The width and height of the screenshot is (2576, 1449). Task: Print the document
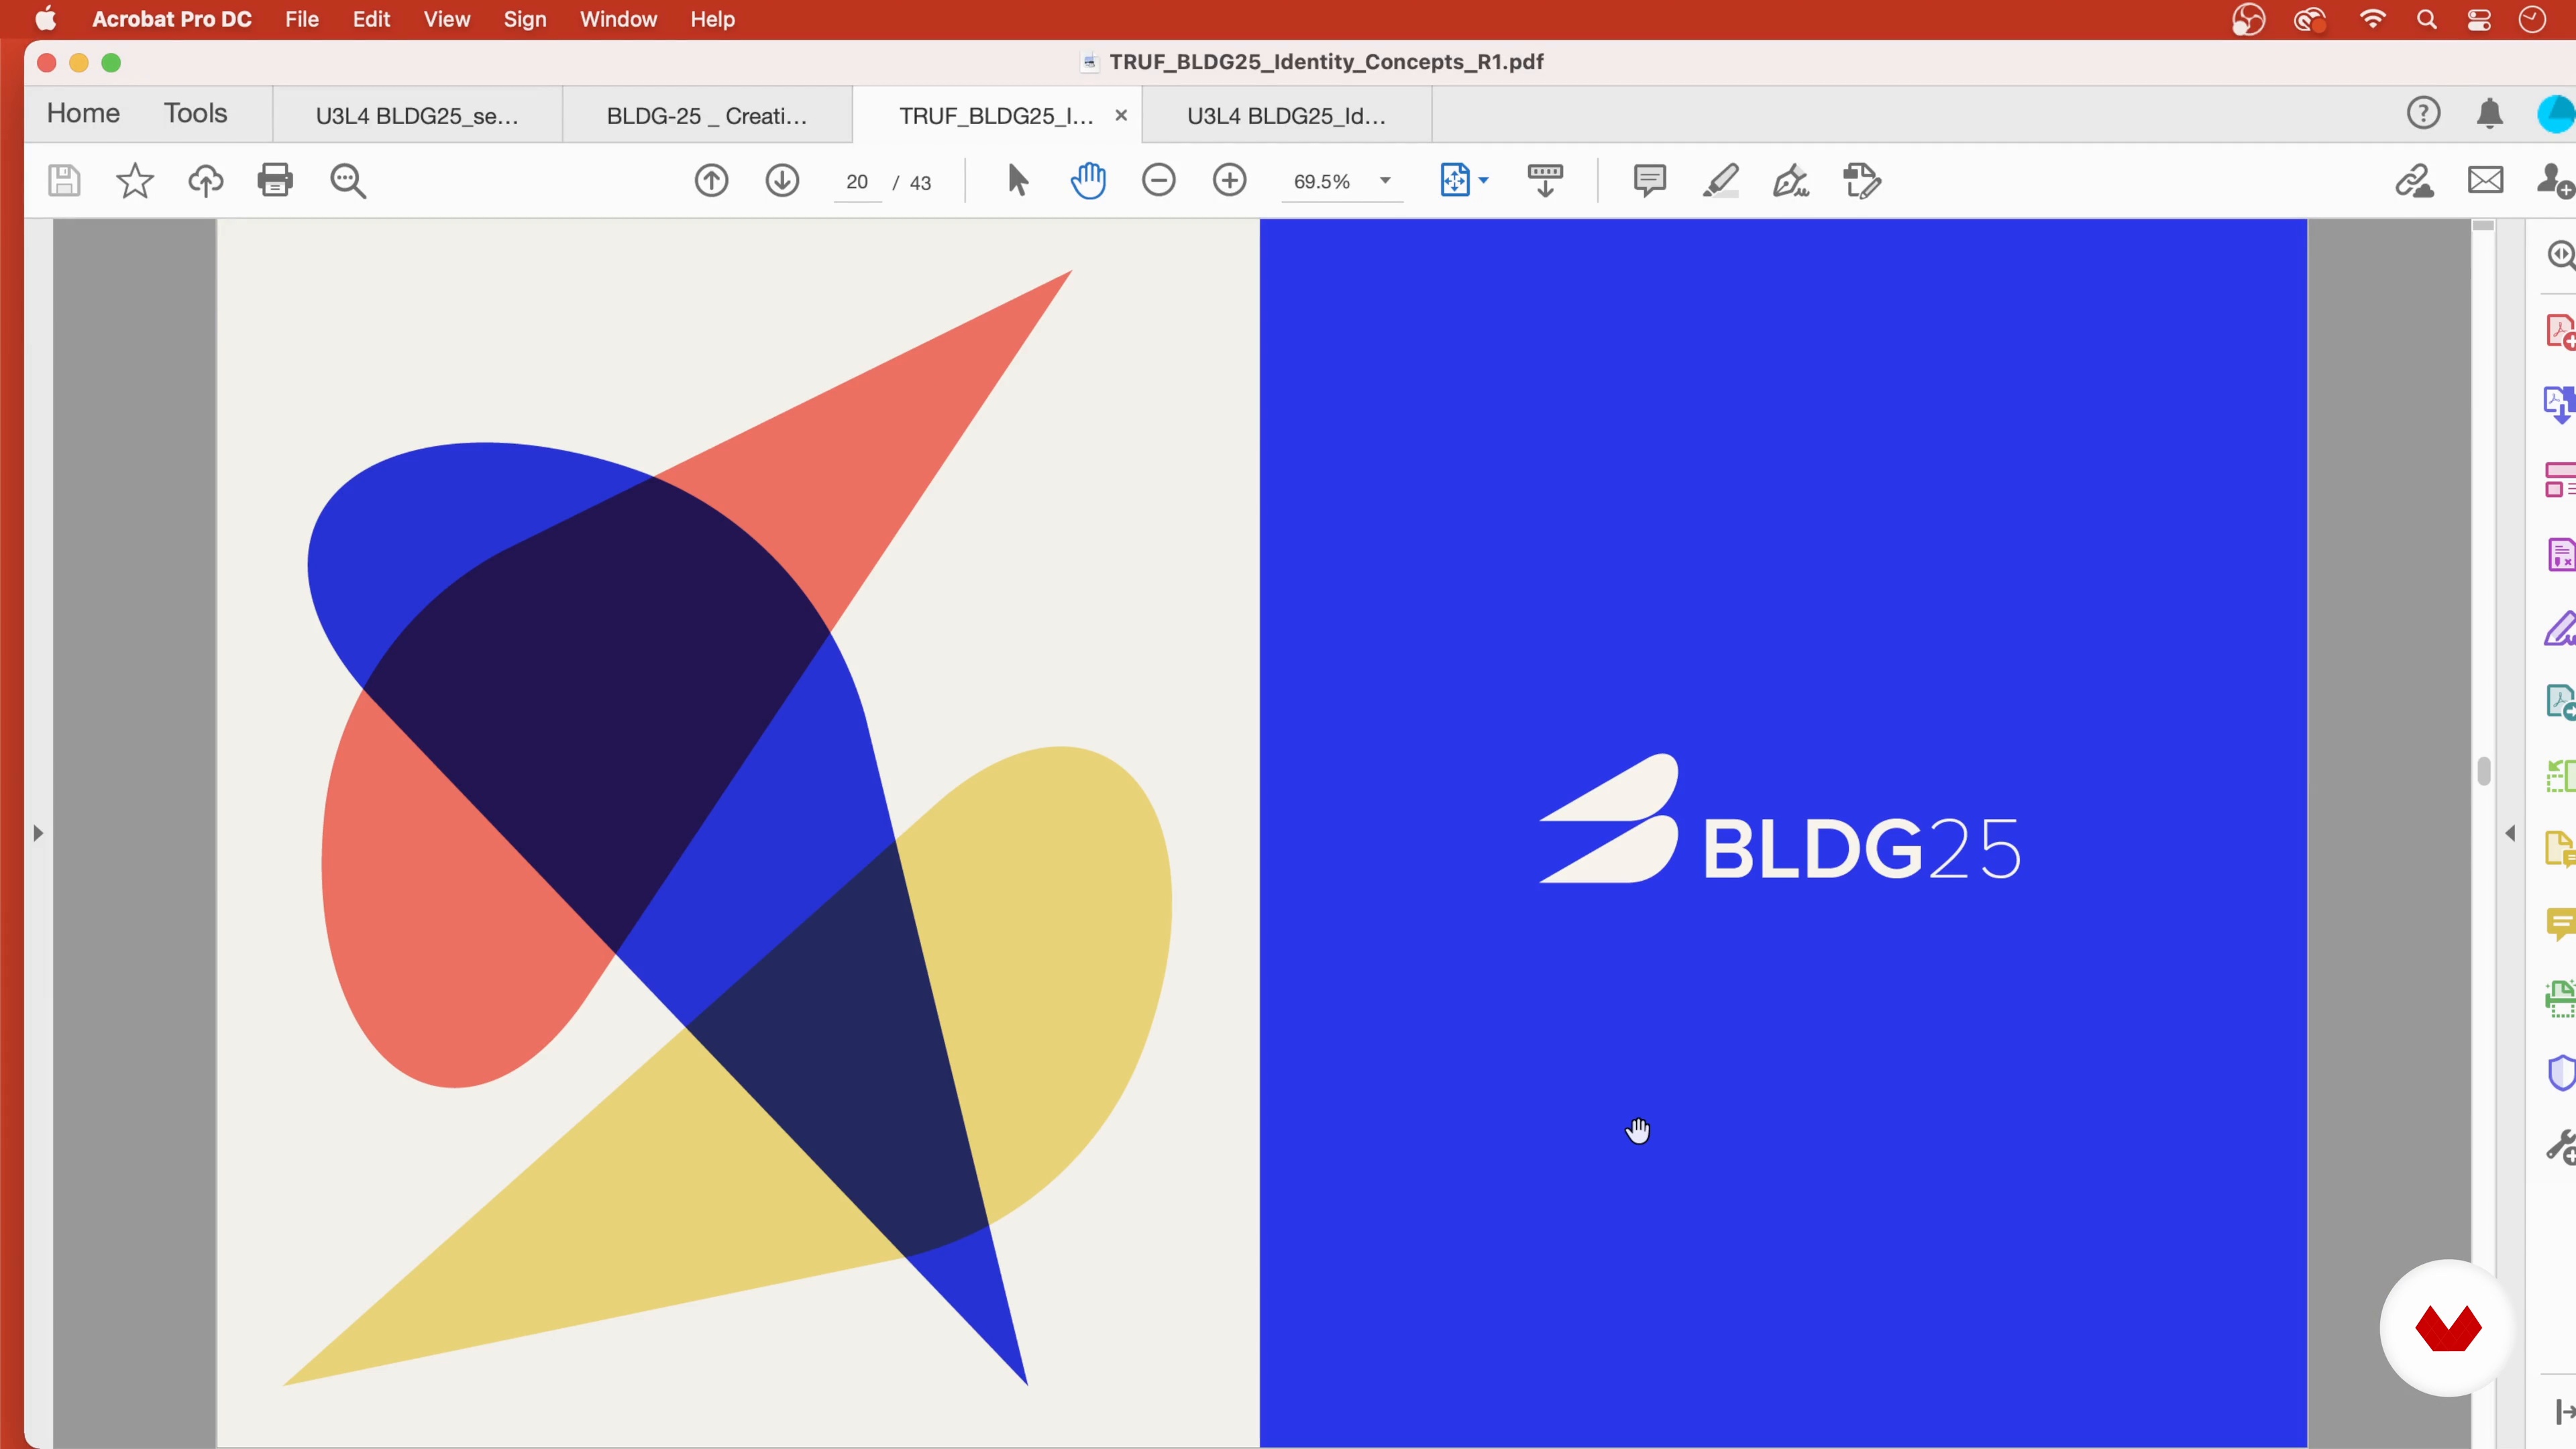275,180
